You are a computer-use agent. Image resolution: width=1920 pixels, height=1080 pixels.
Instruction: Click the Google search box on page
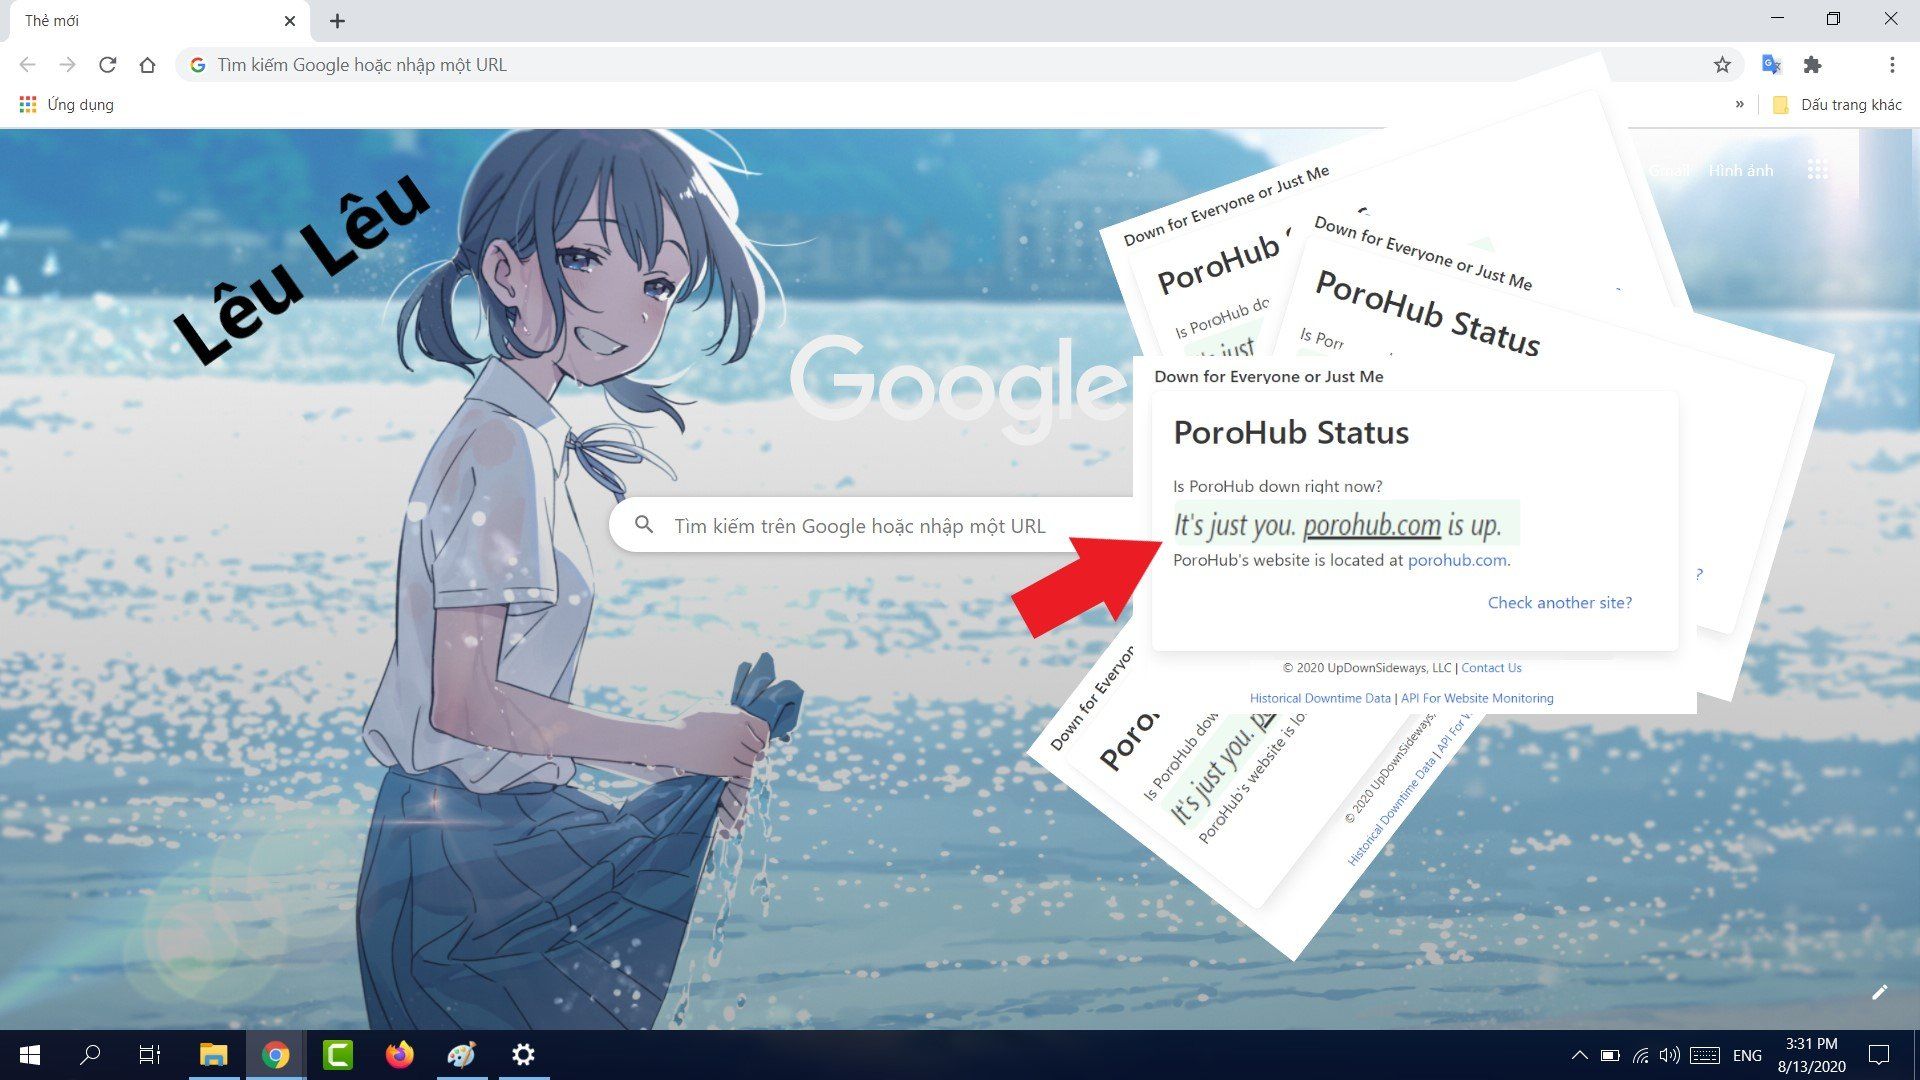coord(870,526)
